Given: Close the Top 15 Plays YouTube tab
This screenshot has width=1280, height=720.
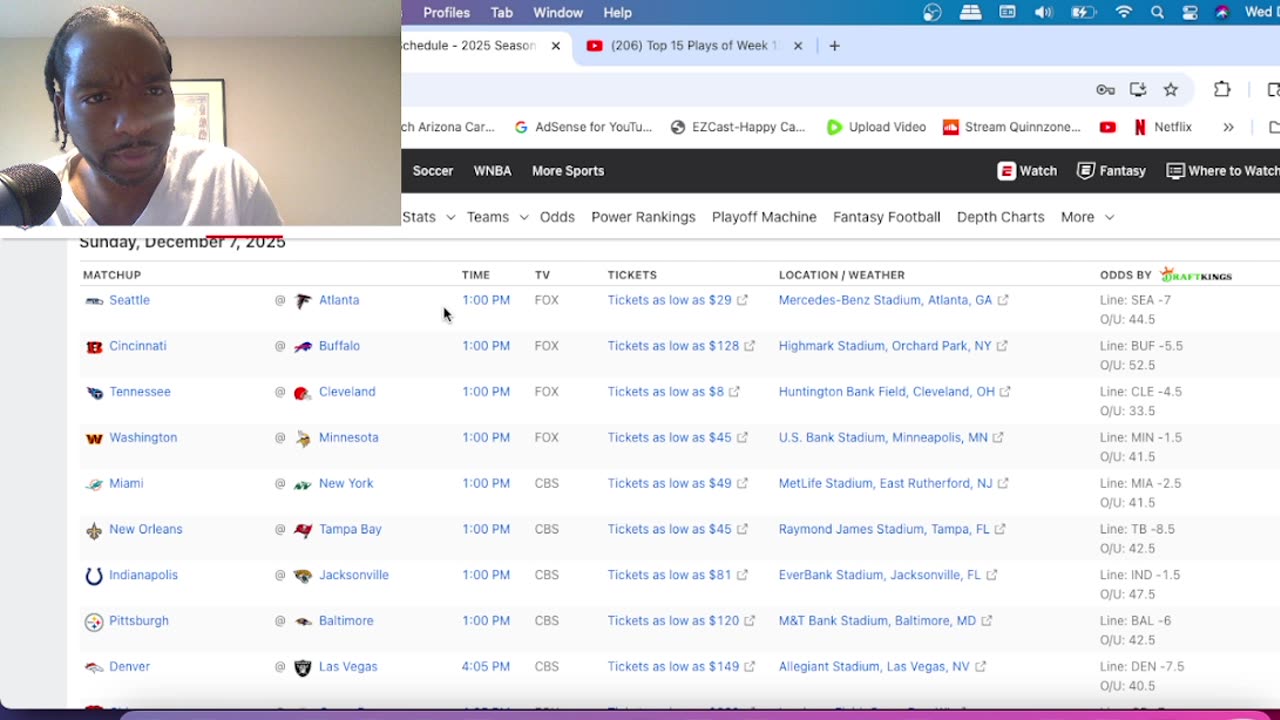Looking at the screenshot, I should pyautogui.click(x=798, y=46).
